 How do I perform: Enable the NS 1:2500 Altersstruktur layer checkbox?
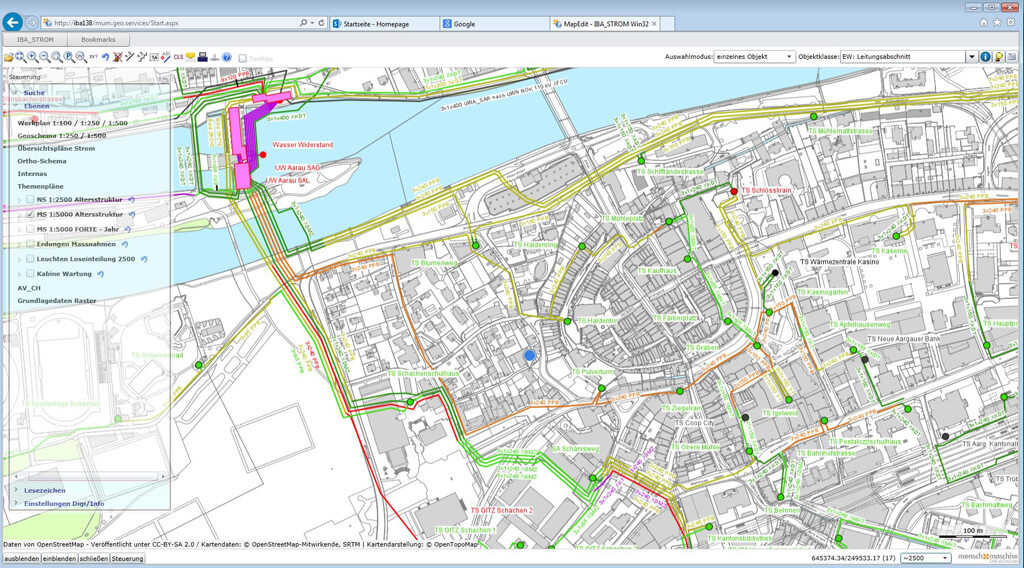[30, 200]
